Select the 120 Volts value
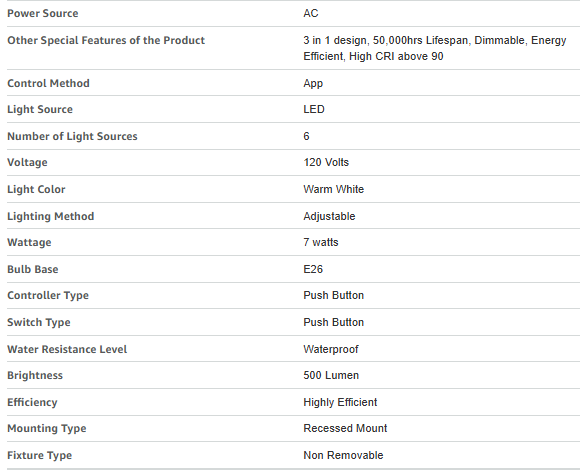 pos(326,162)
